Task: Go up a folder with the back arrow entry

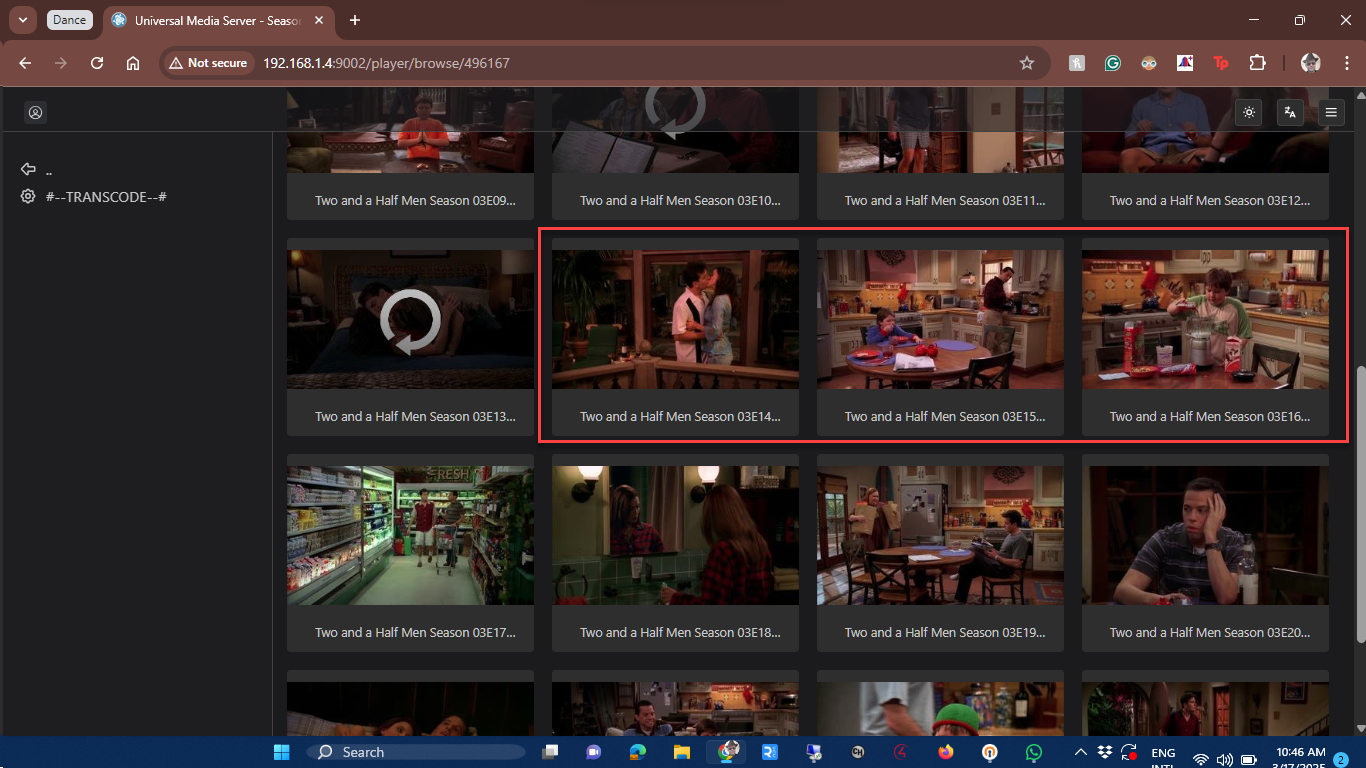Action: click(x=37, y=170)
